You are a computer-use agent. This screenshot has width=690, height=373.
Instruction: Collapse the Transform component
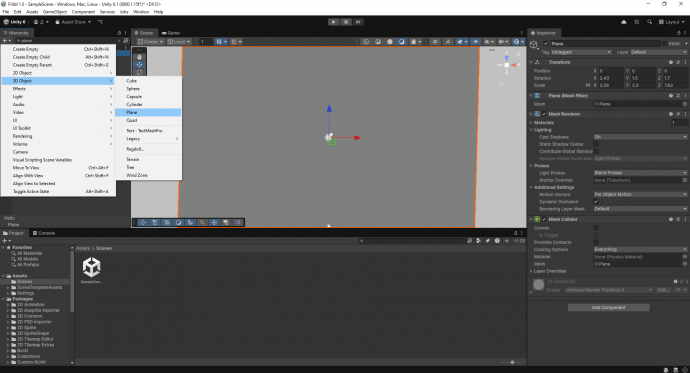coord(531,62)
